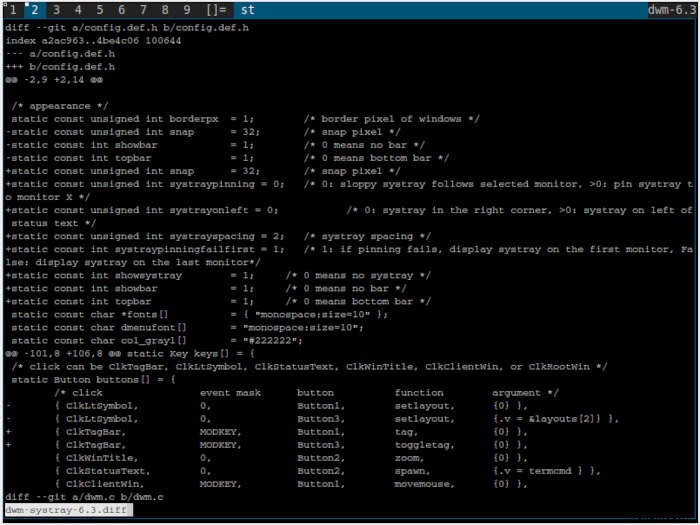Click removed ClkLtSymbol Button3 '&layouts[2]' line

(x=312, y=419)
